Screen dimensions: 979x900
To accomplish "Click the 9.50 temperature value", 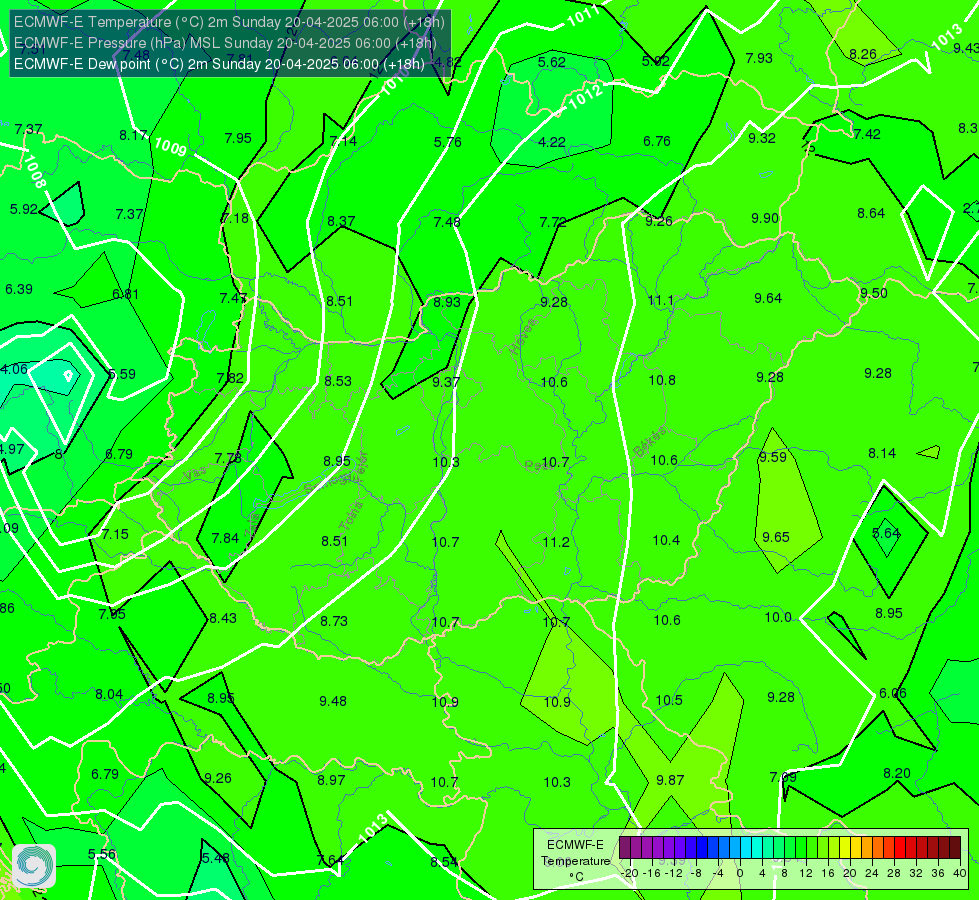I will [x=873, y=294].
